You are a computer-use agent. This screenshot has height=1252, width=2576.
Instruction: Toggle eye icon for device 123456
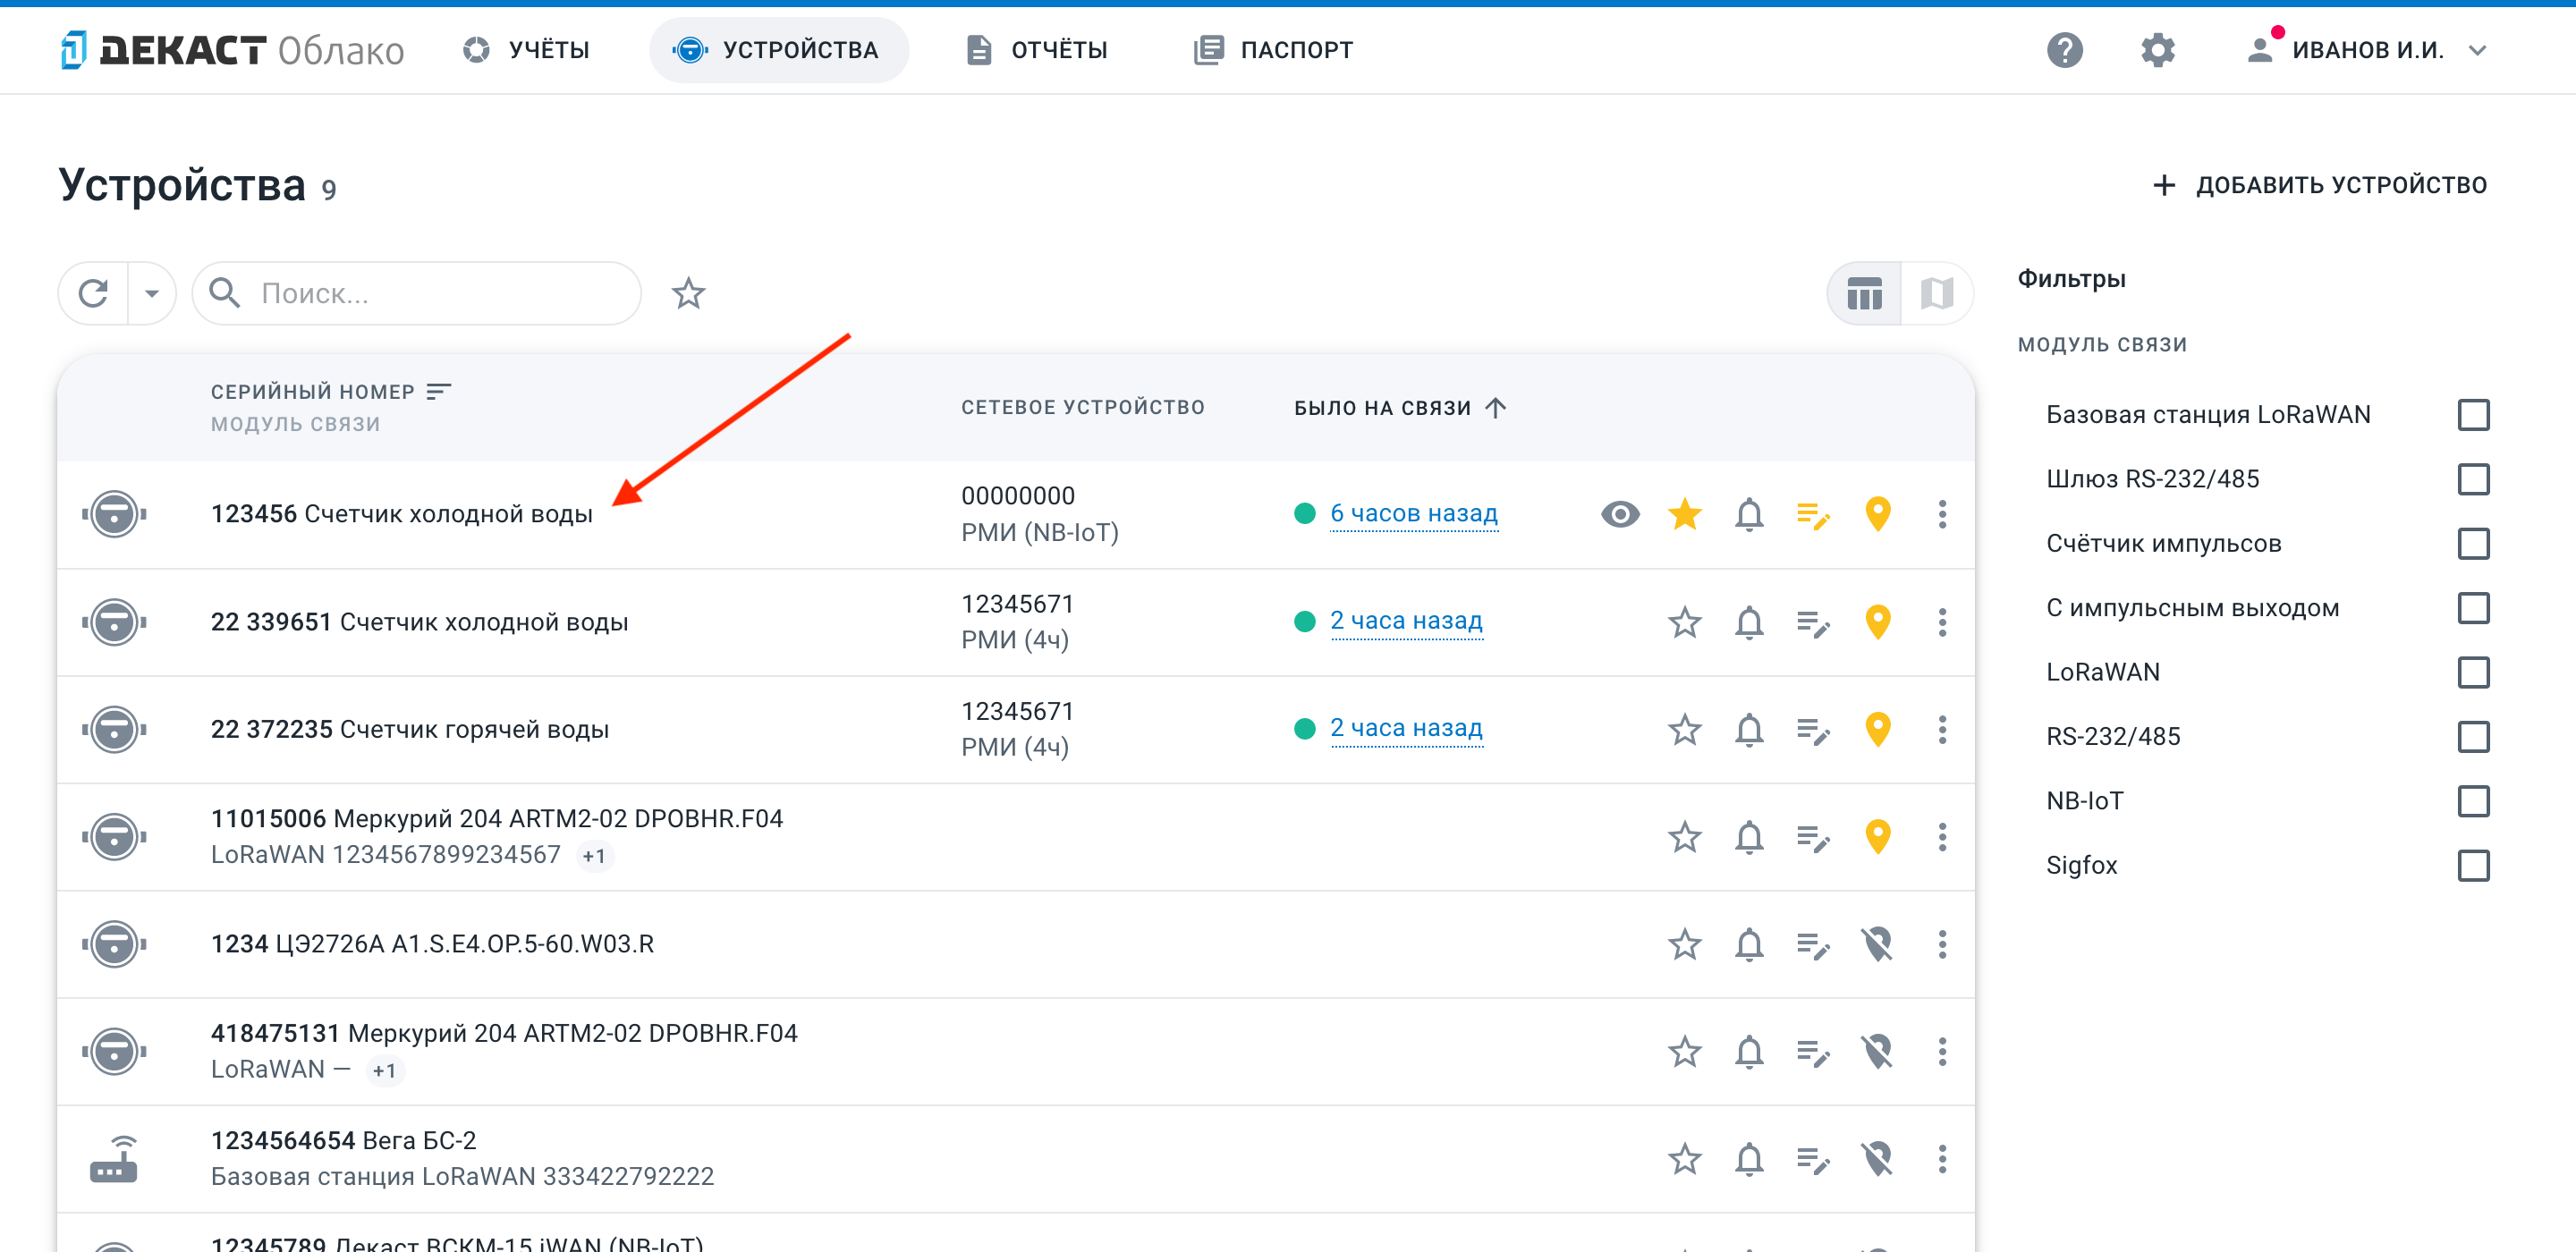[x=1620, y=514]
